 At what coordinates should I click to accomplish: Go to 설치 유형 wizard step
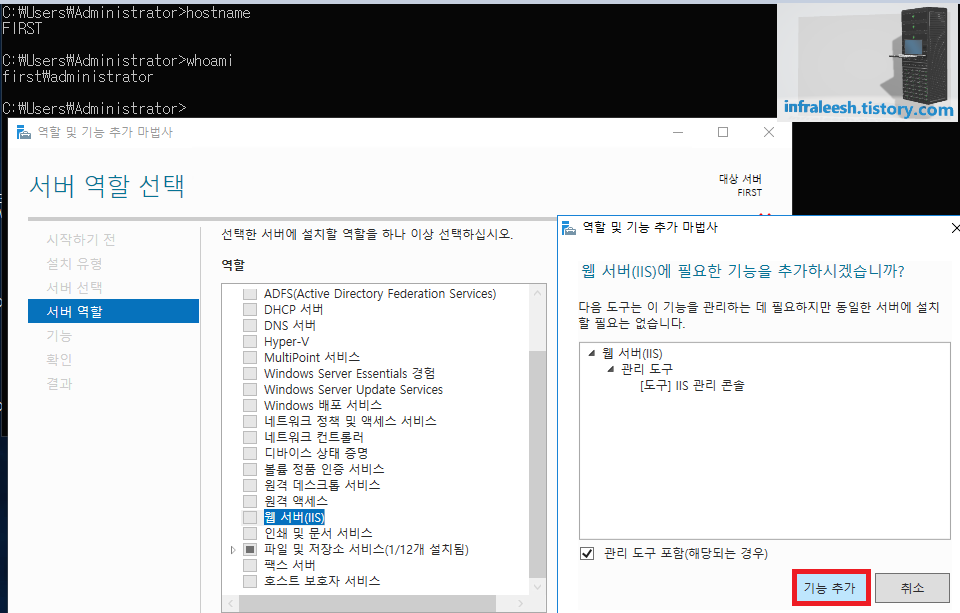(74, 264)
